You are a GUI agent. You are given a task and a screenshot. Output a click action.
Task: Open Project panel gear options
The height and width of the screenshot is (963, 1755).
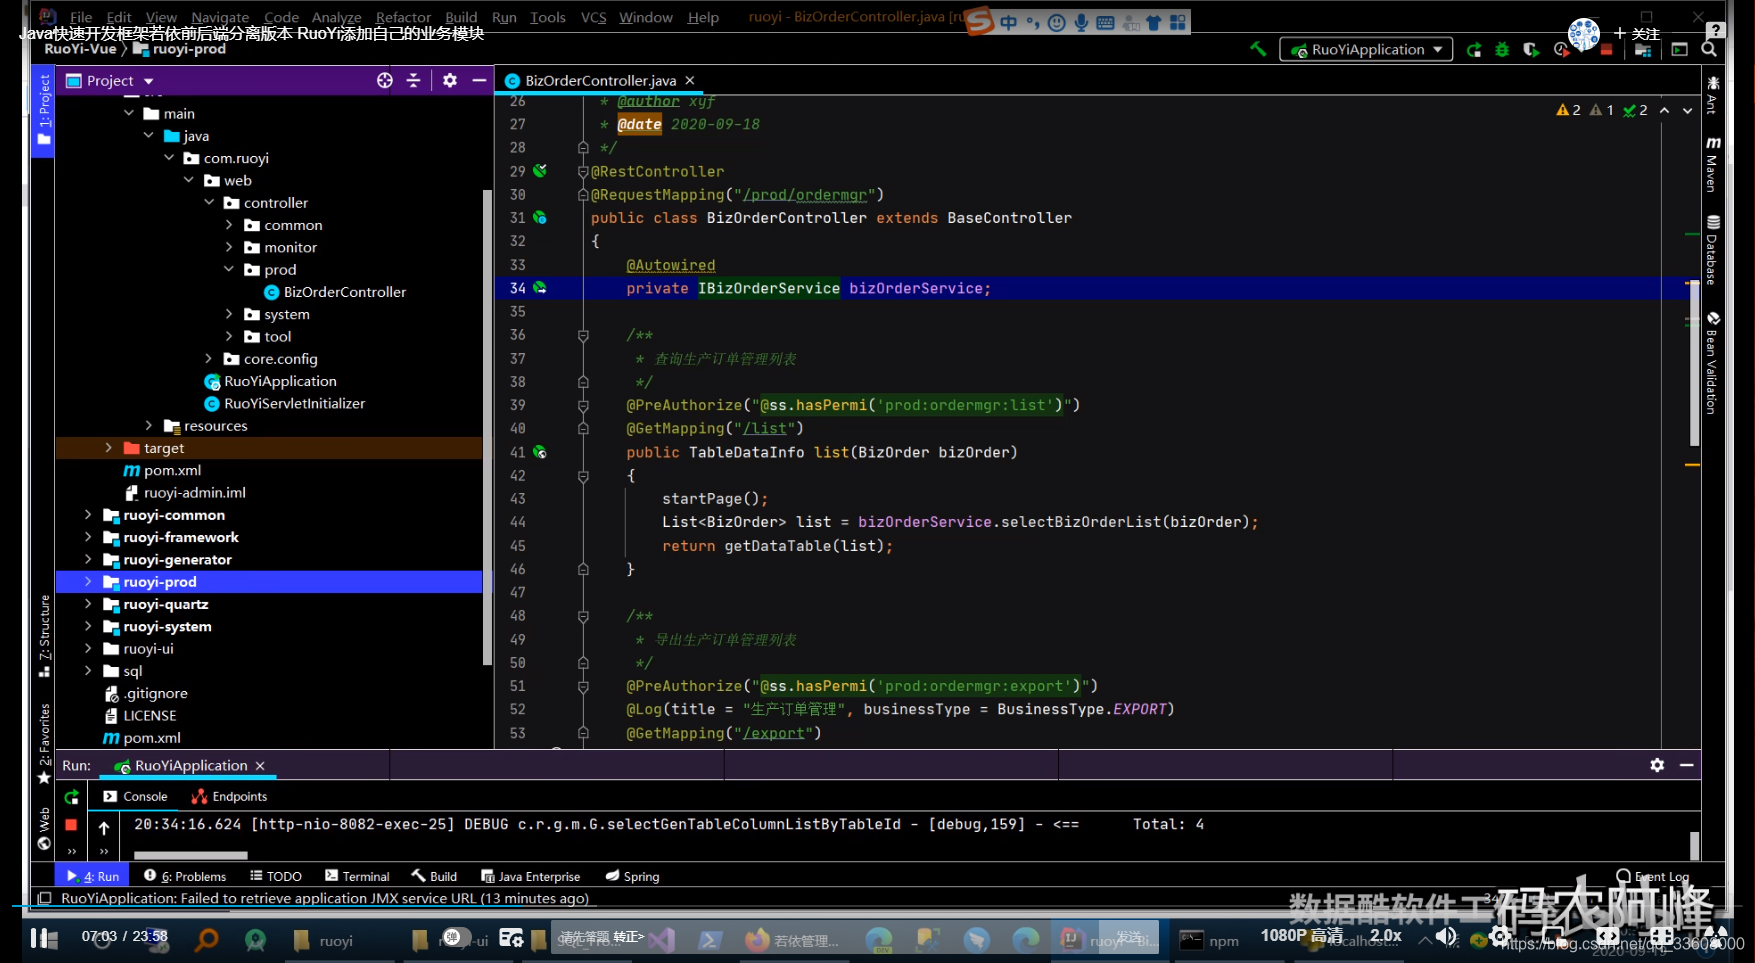[450, 80]
